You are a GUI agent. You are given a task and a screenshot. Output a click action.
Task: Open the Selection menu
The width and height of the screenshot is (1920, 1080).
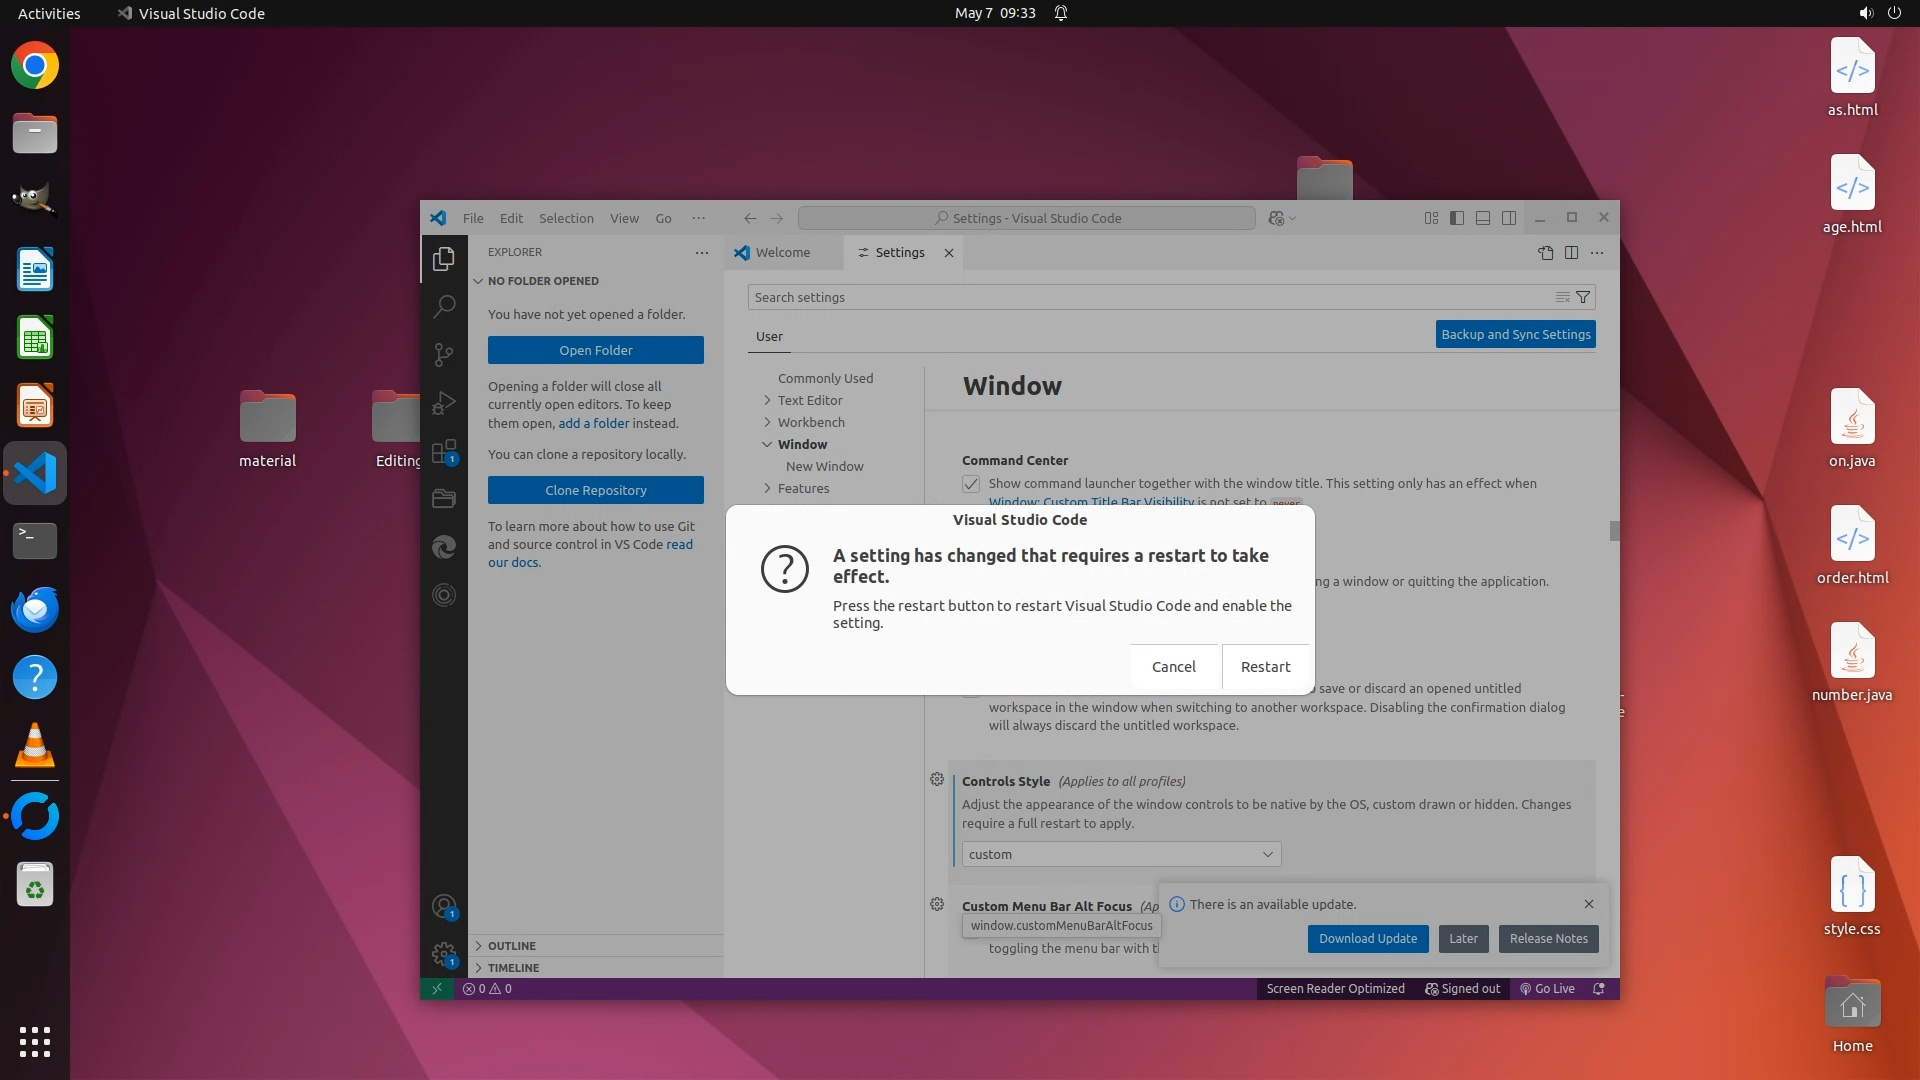565,218
